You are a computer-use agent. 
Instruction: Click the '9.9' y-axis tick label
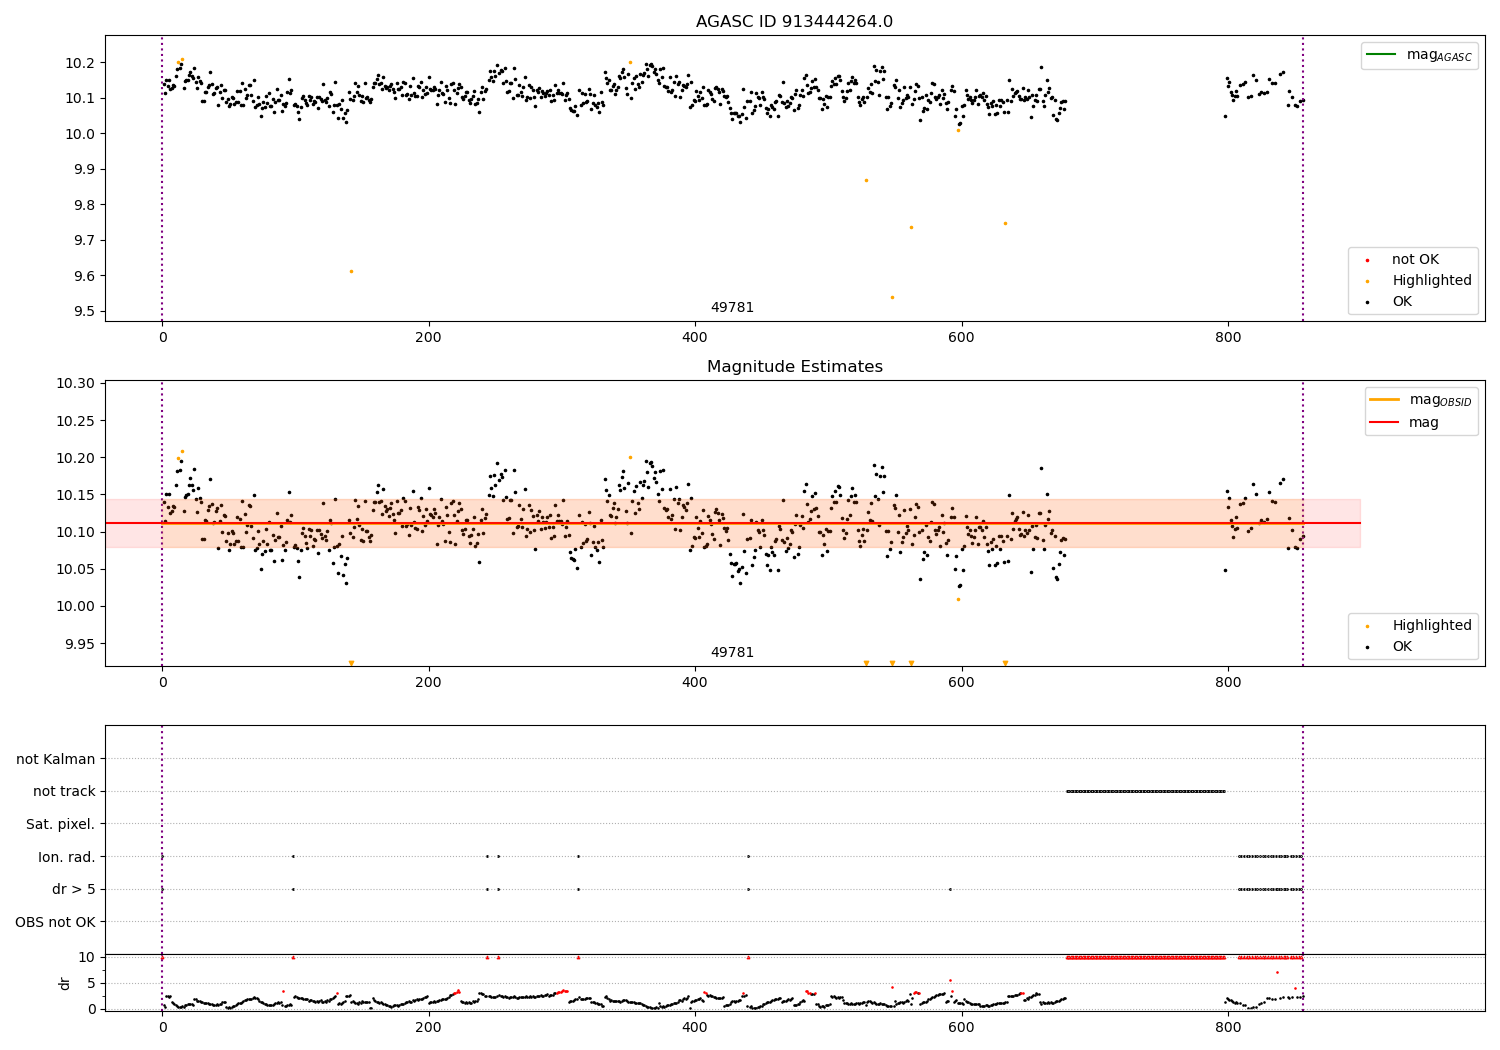click(x=84, y=170)
